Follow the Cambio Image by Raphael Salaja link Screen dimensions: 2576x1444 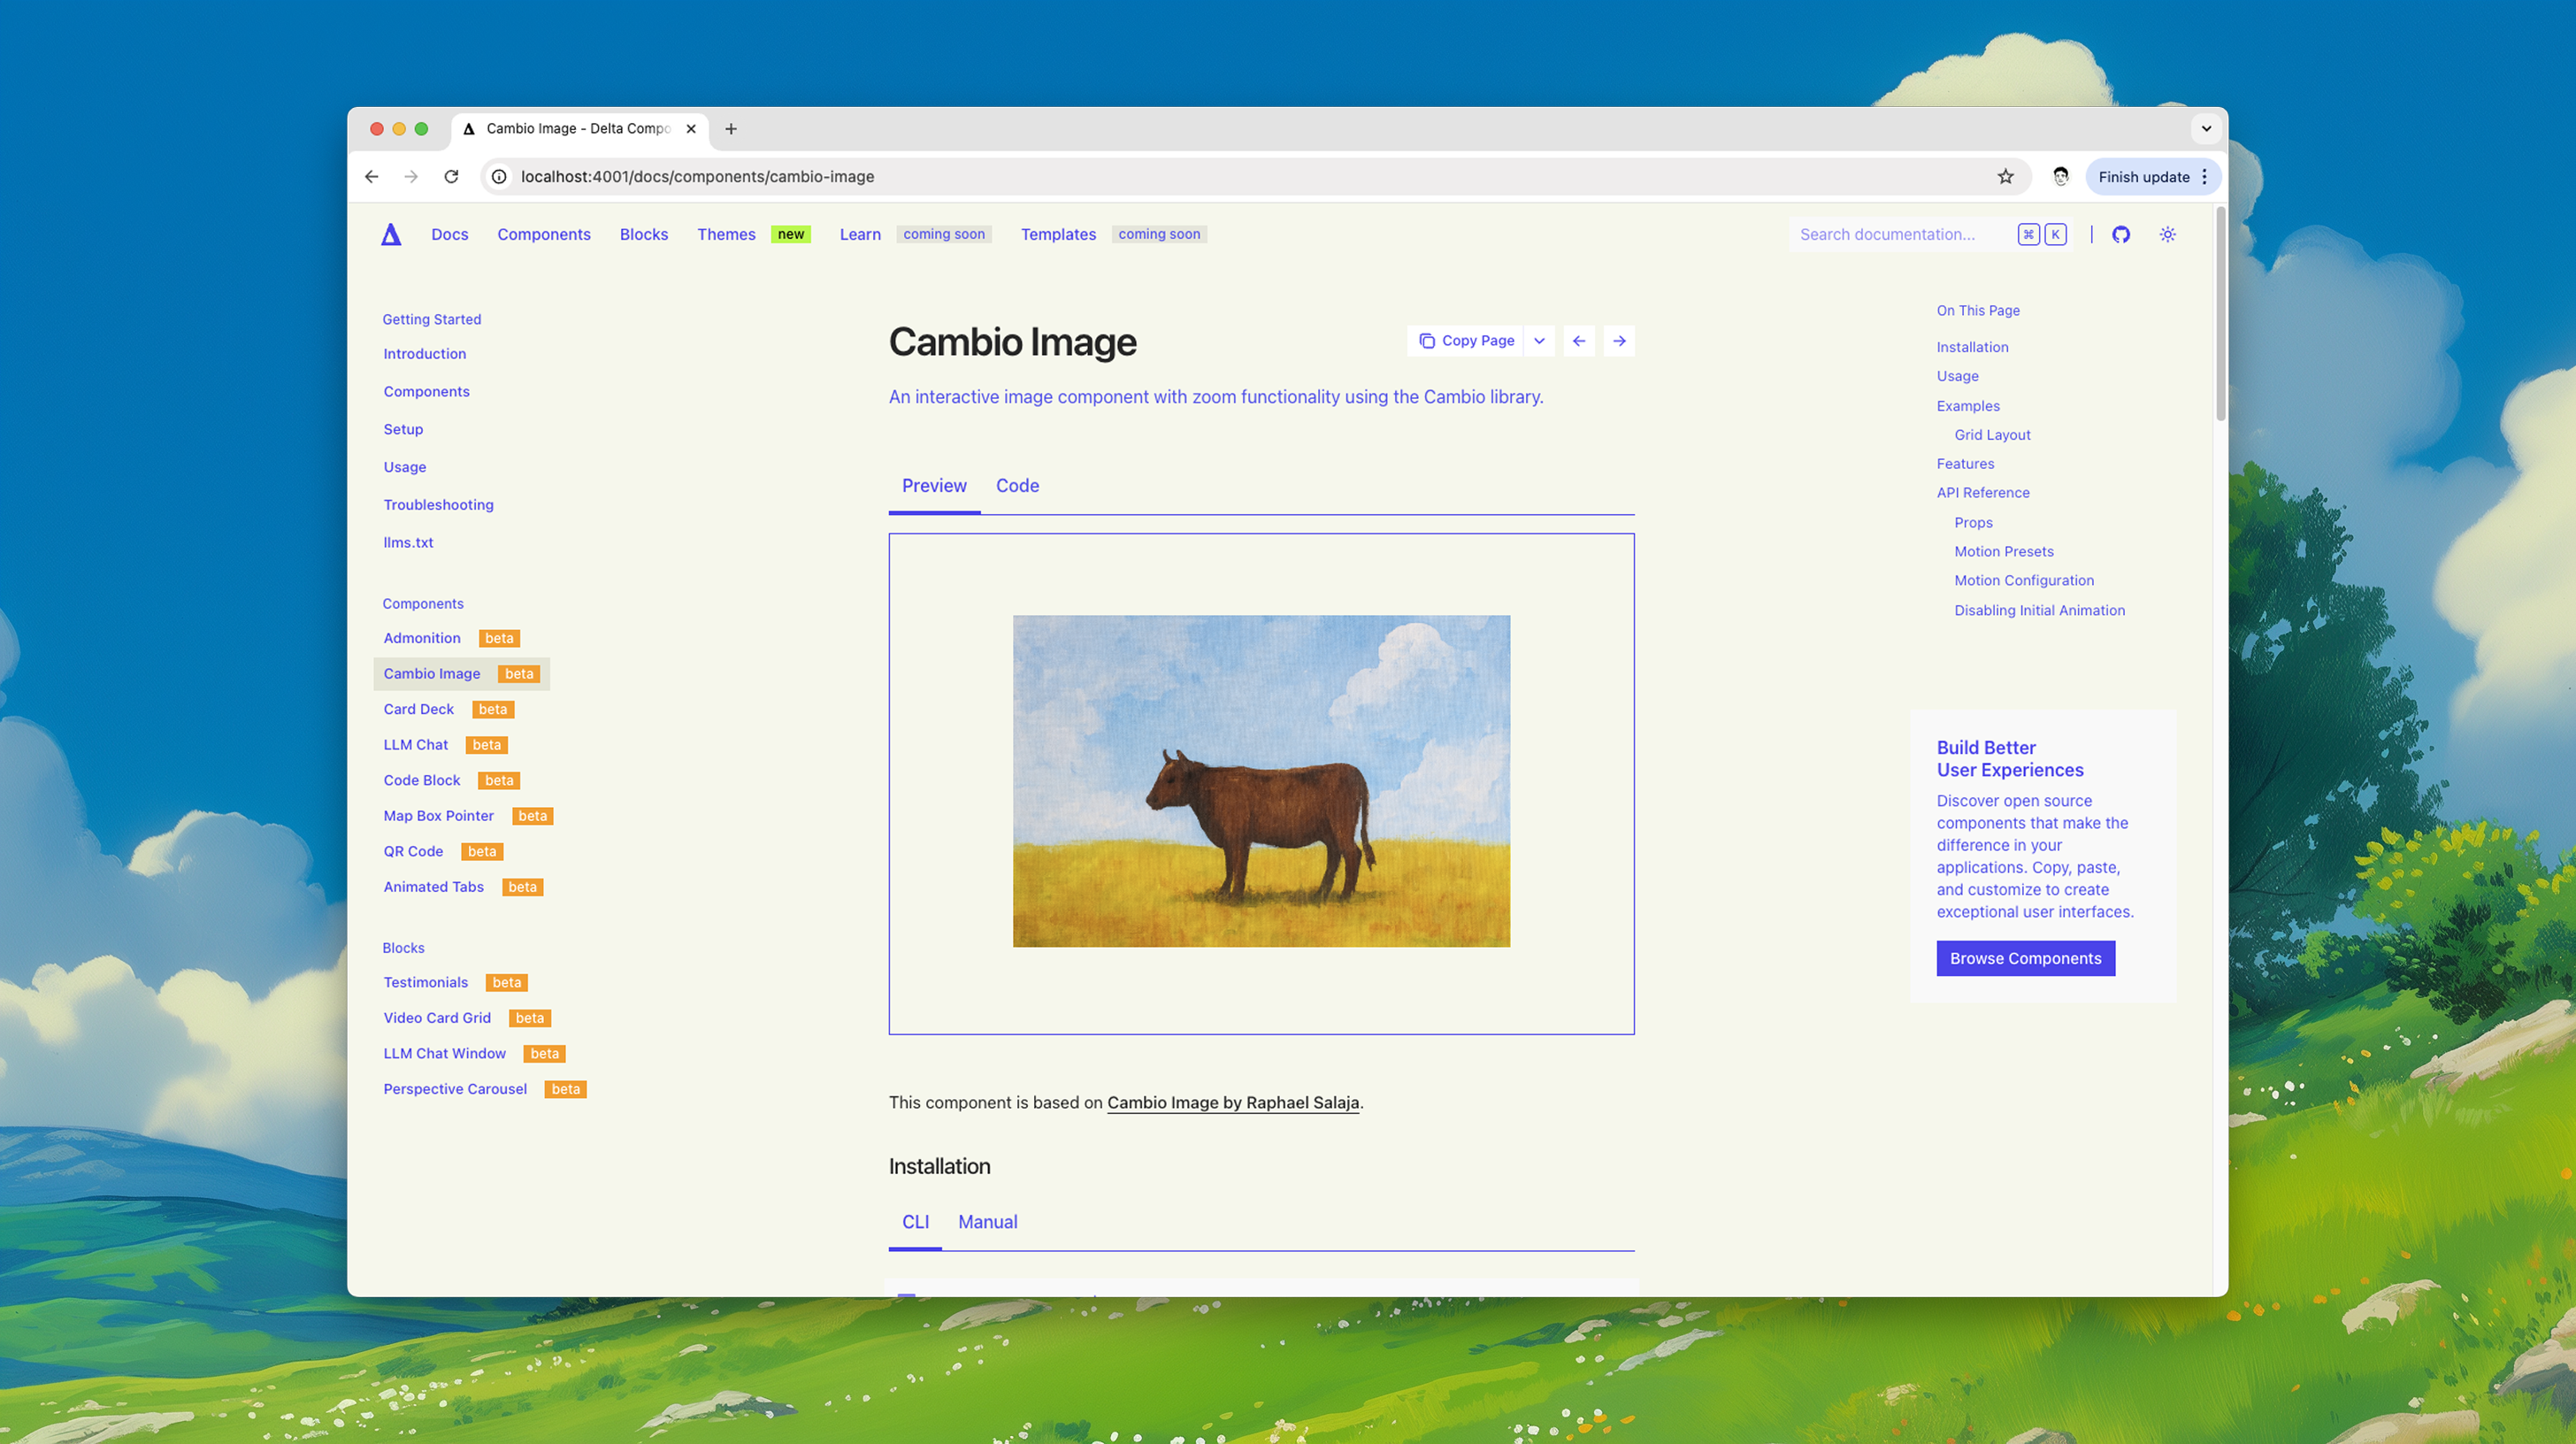[1233, 1102]
